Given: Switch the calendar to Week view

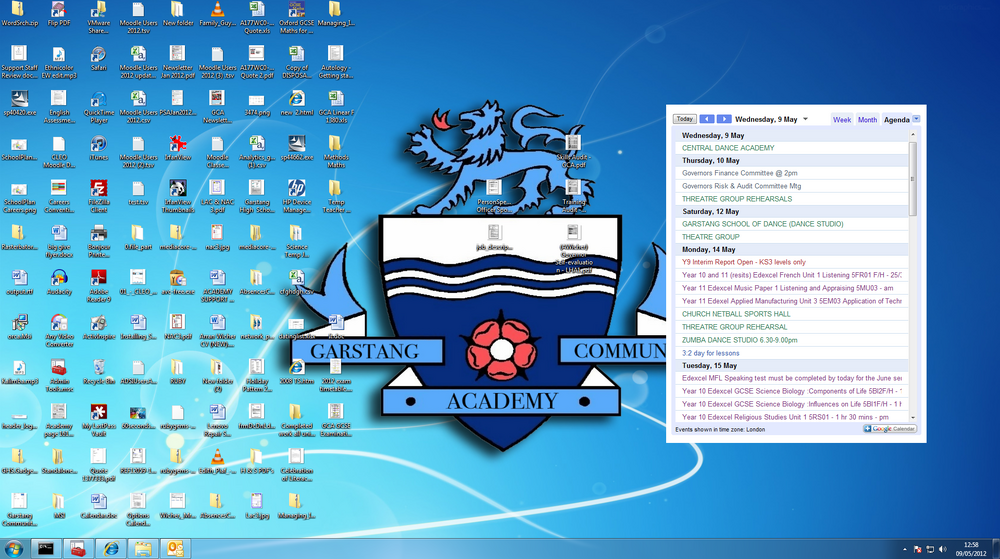Looking at the screenshot, I should pyautogui.click(x=842, y=120).
